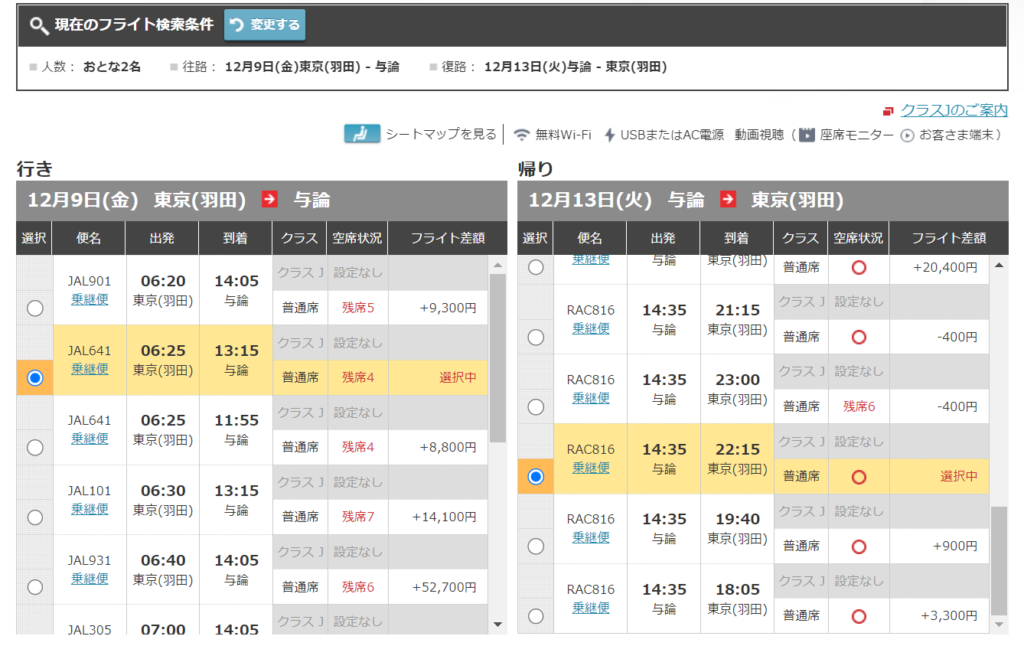Select RAC816 arriving 23:00 radio button
This screenshot has height=646, width=1024.
pos(536,407)
